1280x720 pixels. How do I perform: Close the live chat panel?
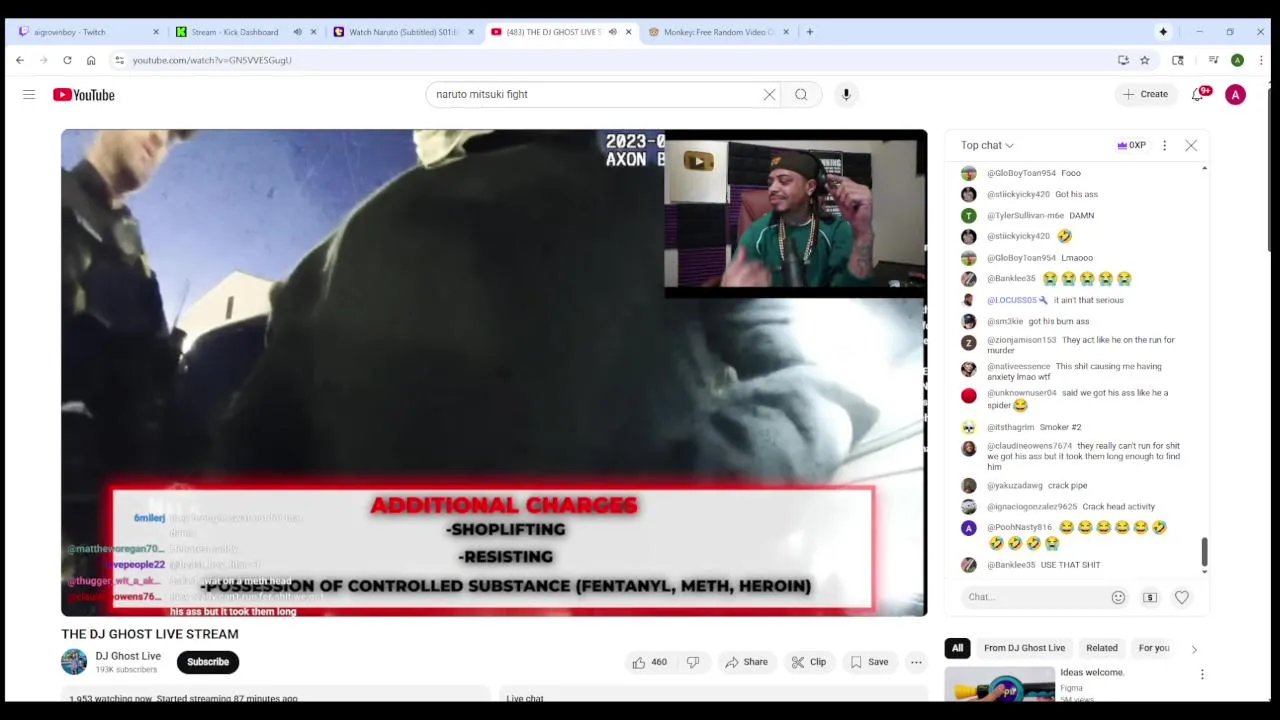click(1191, 145)
